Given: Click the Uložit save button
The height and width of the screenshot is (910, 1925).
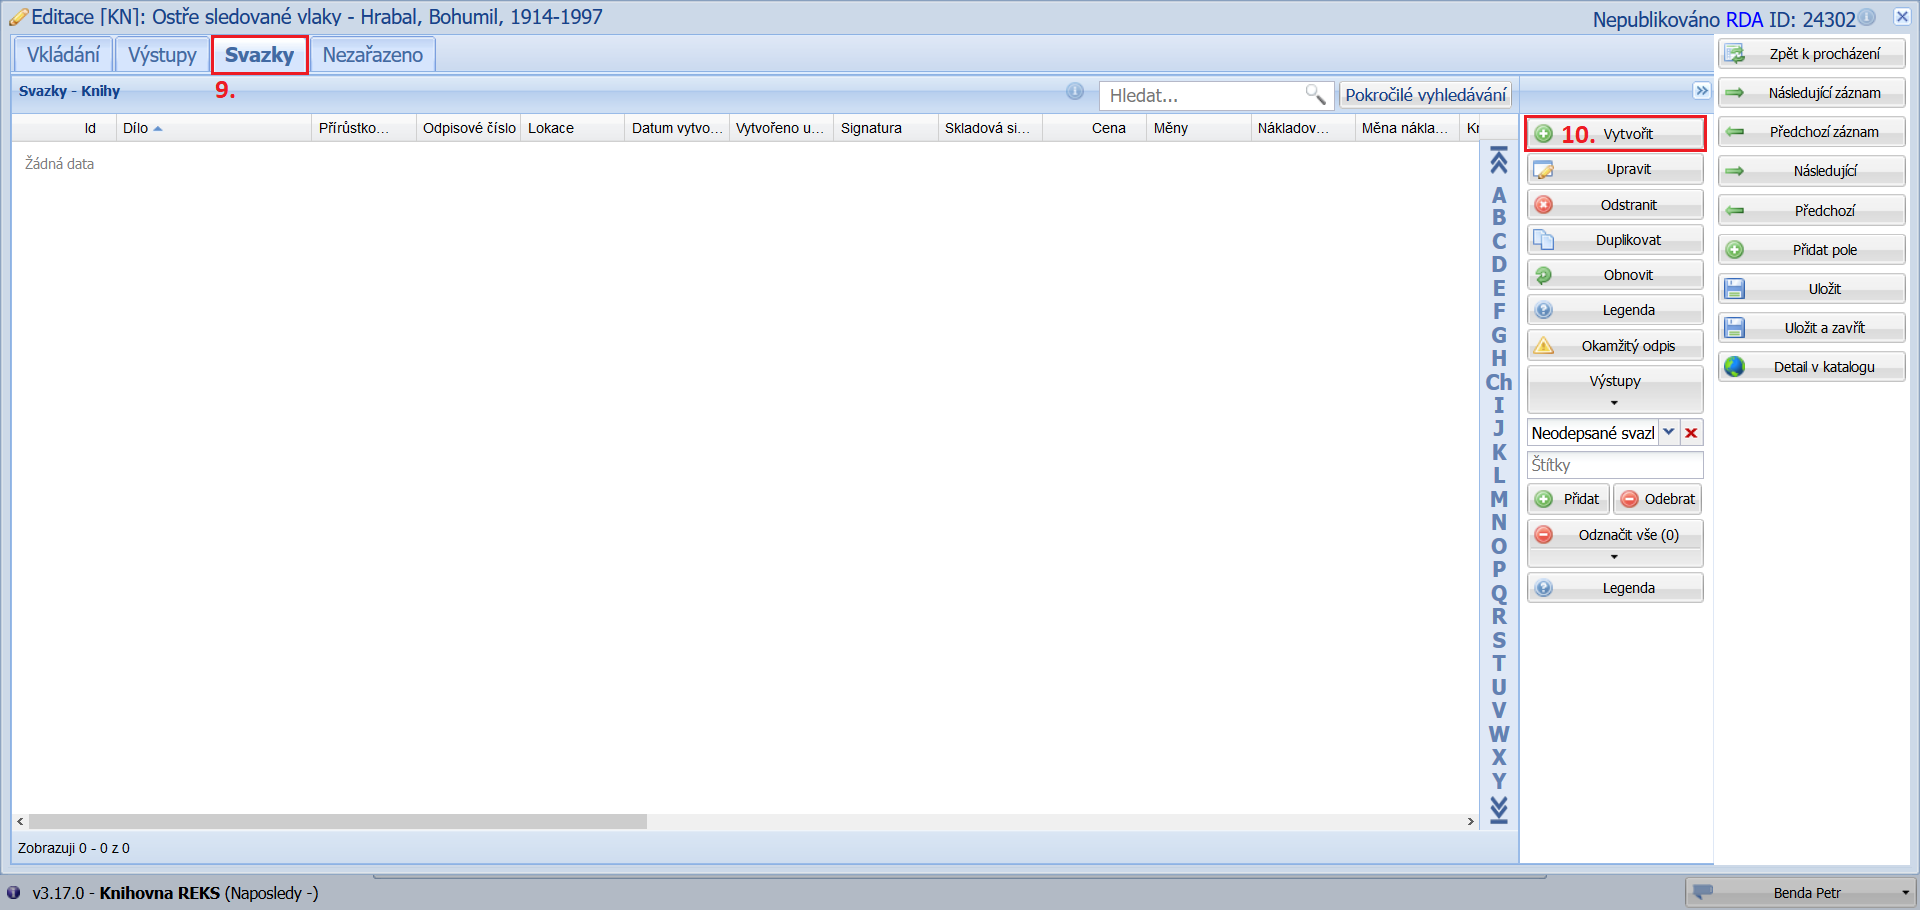Looking at the screenshot, I should coord(1811,289).
